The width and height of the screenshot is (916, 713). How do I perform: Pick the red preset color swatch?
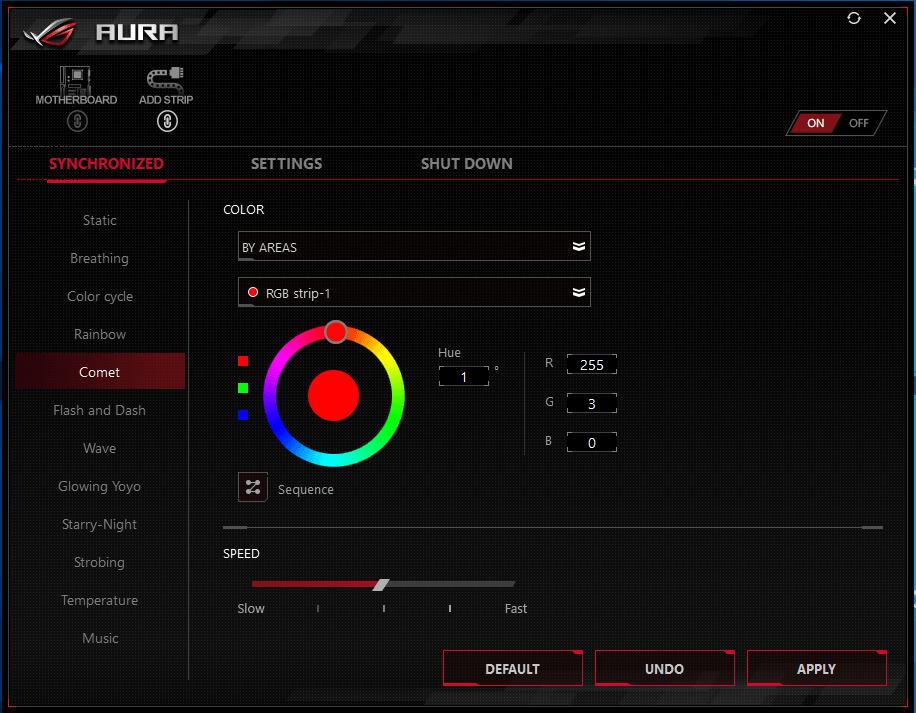(243, 361)
